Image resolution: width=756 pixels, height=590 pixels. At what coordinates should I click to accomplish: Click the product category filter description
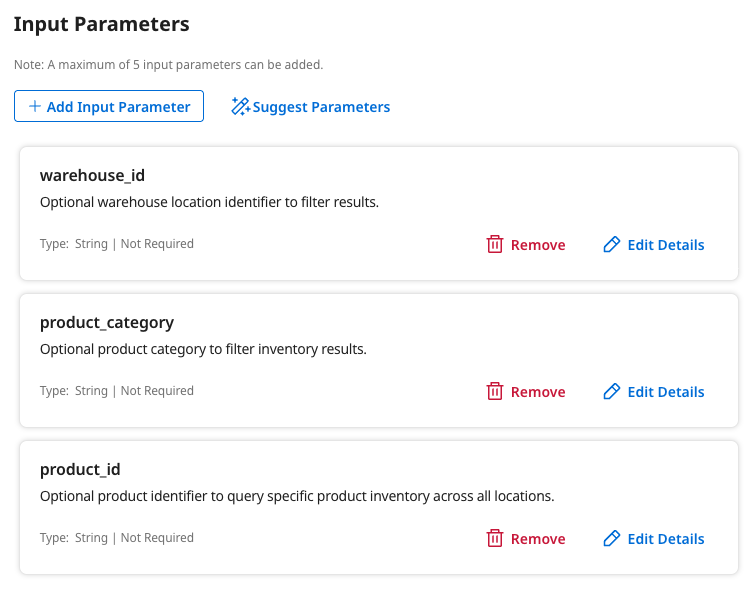click(x=203, y=349)
